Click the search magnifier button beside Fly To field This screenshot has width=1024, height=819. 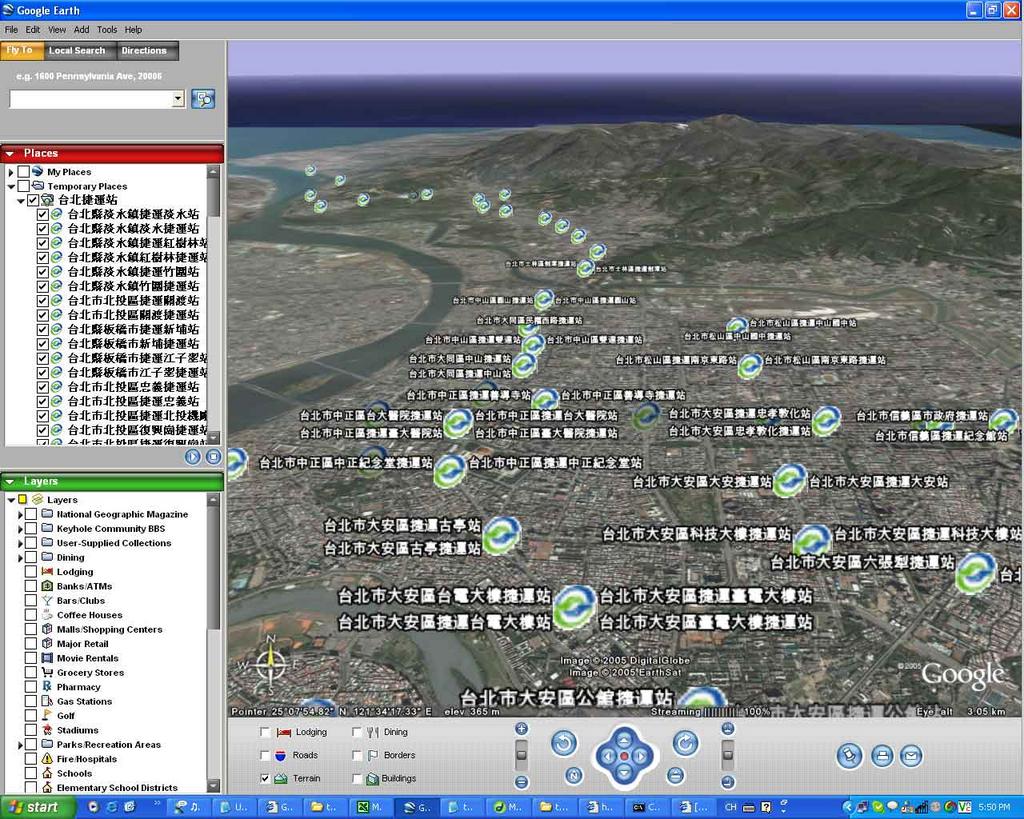point(203,99)
